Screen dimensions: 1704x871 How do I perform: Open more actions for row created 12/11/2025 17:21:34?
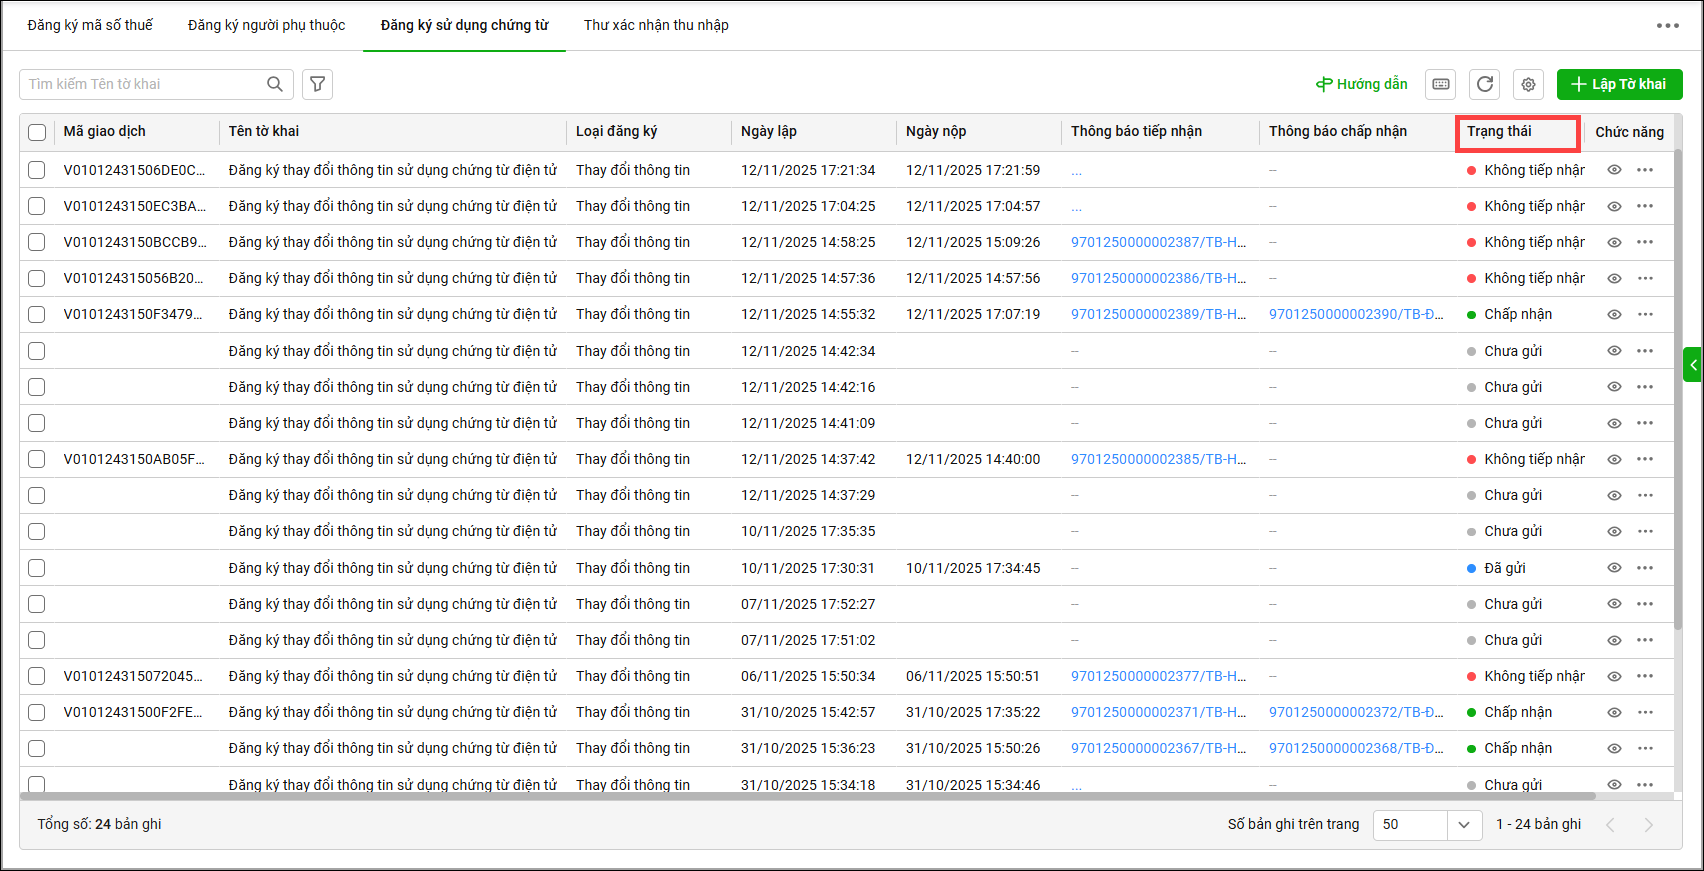pyautogui.click(x=1645, y=170)
